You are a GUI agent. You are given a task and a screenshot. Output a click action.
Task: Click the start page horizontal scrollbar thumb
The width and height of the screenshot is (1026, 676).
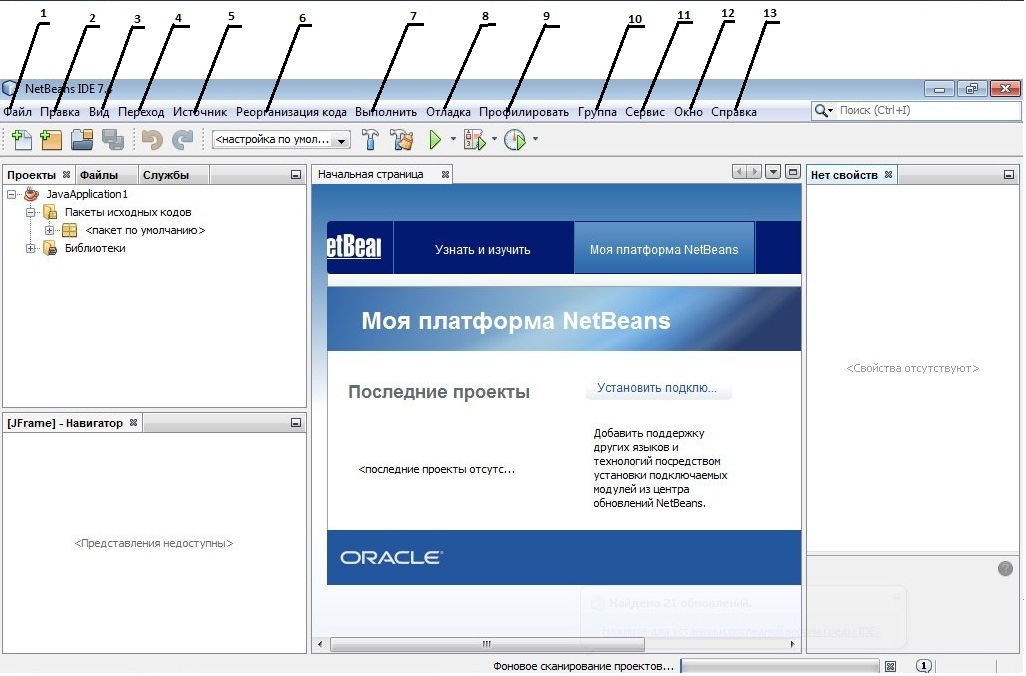pos(487,645)
